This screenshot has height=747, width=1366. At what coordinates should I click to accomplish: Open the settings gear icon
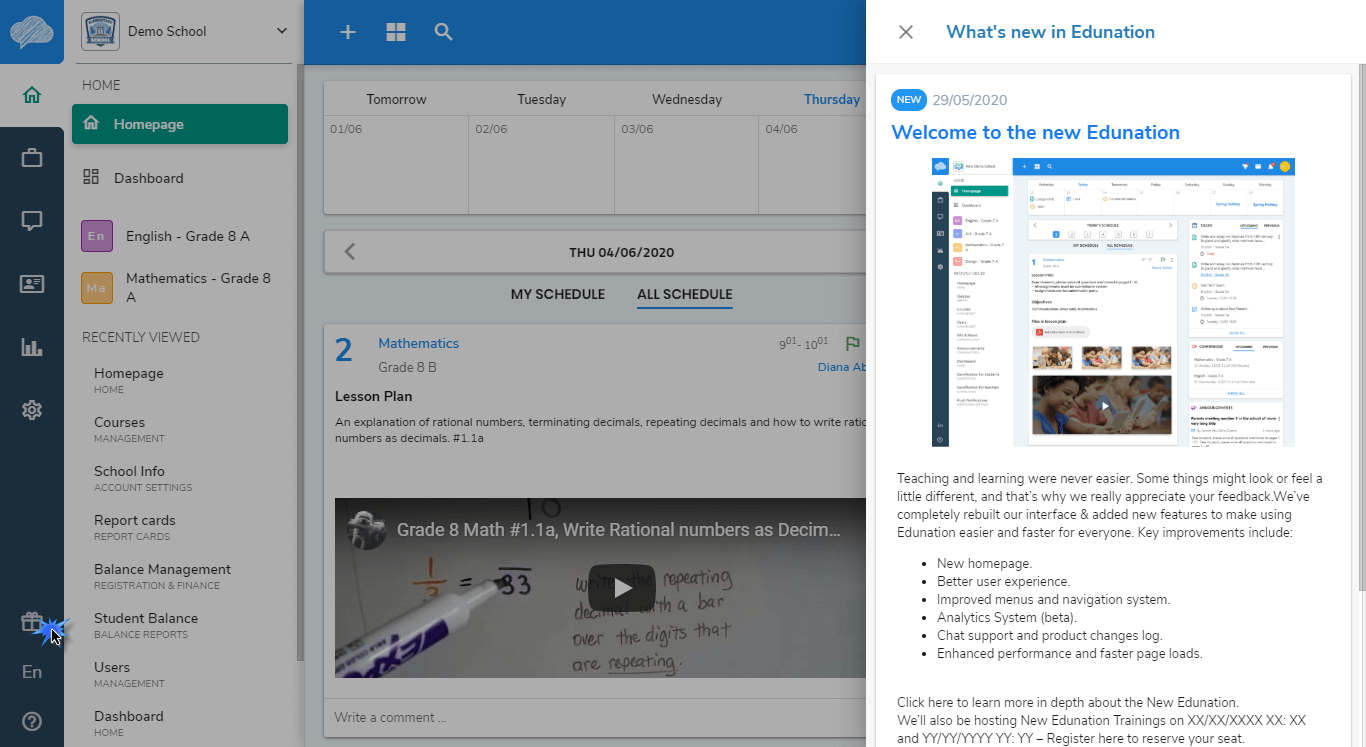coord(32,410)
